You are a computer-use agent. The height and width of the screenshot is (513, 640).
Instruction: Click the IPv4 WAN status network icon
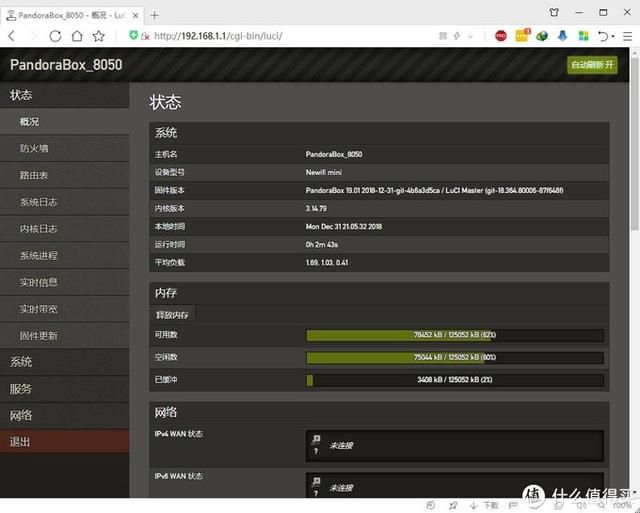click(316, 440)
